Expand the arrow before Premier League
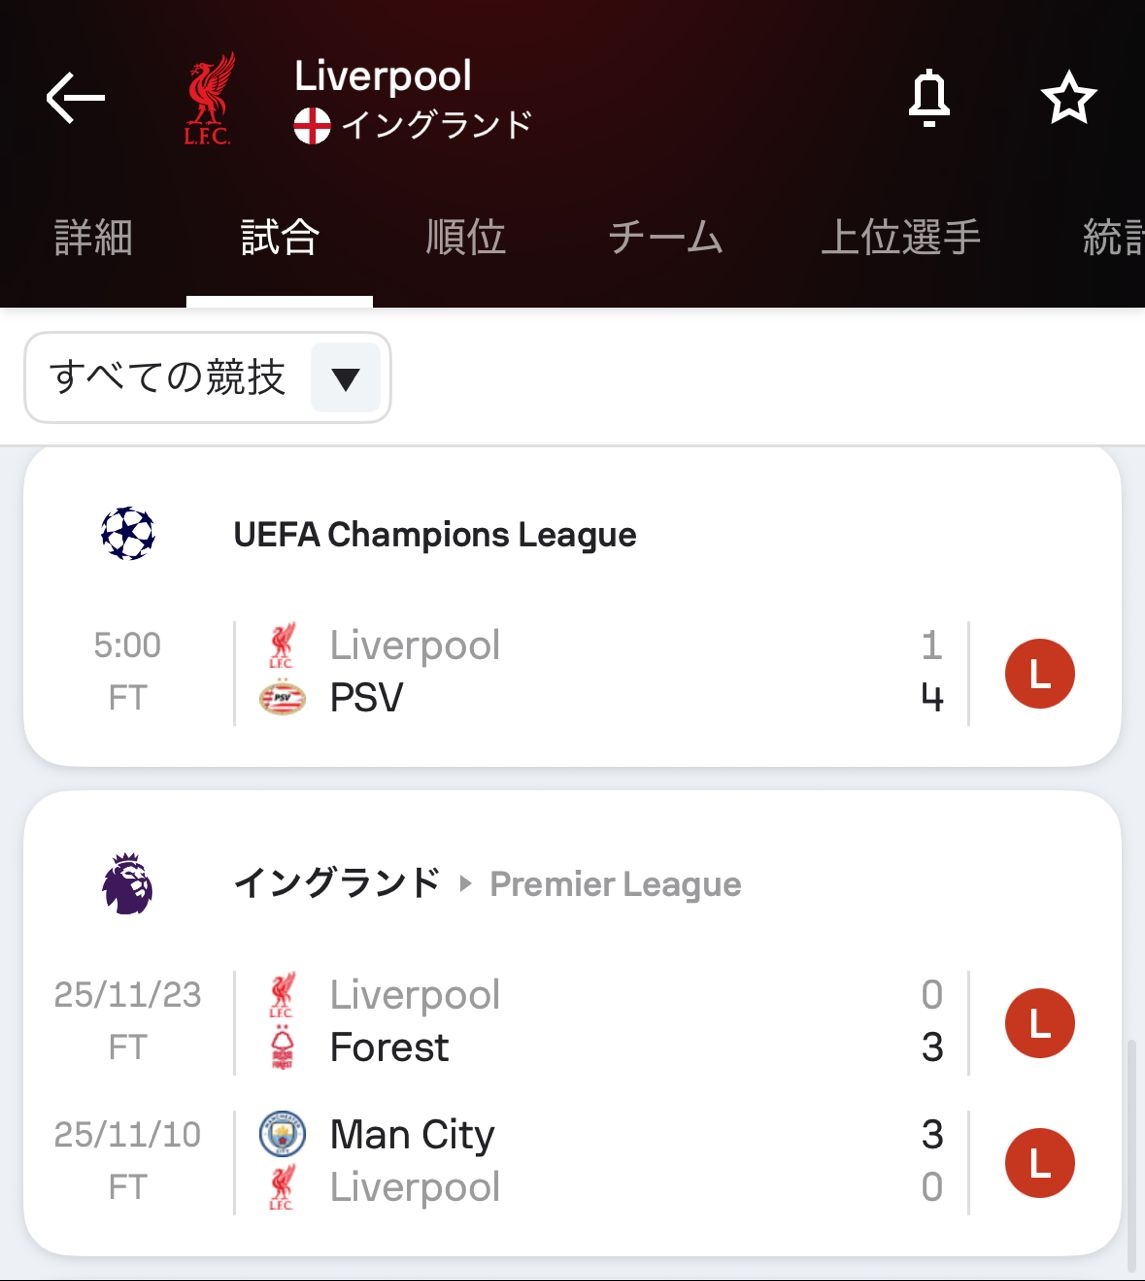 click(465, 884)
